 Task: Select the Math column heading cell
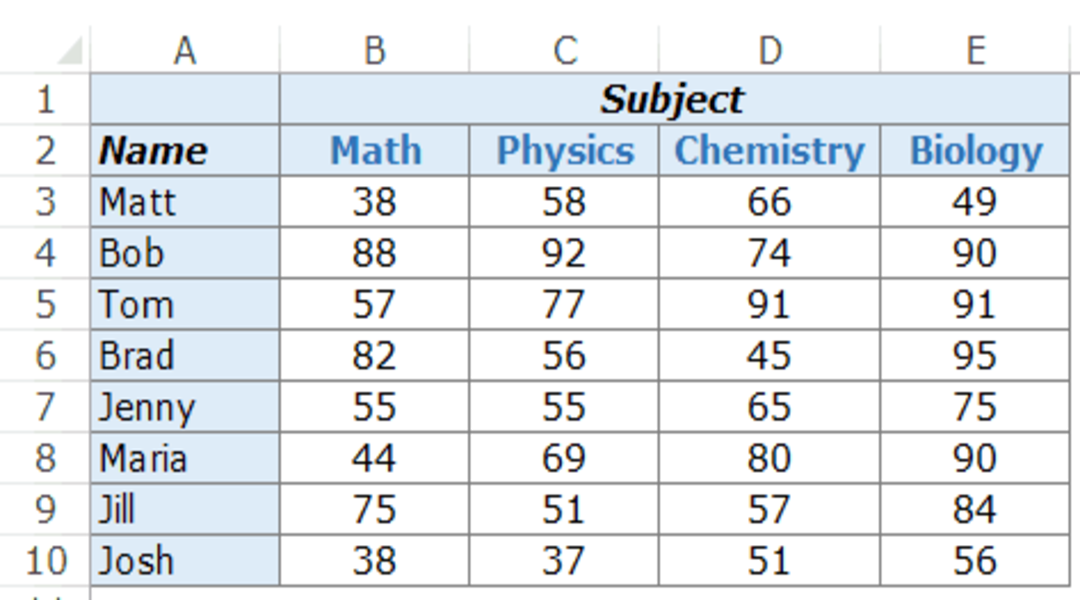point(374,150)
